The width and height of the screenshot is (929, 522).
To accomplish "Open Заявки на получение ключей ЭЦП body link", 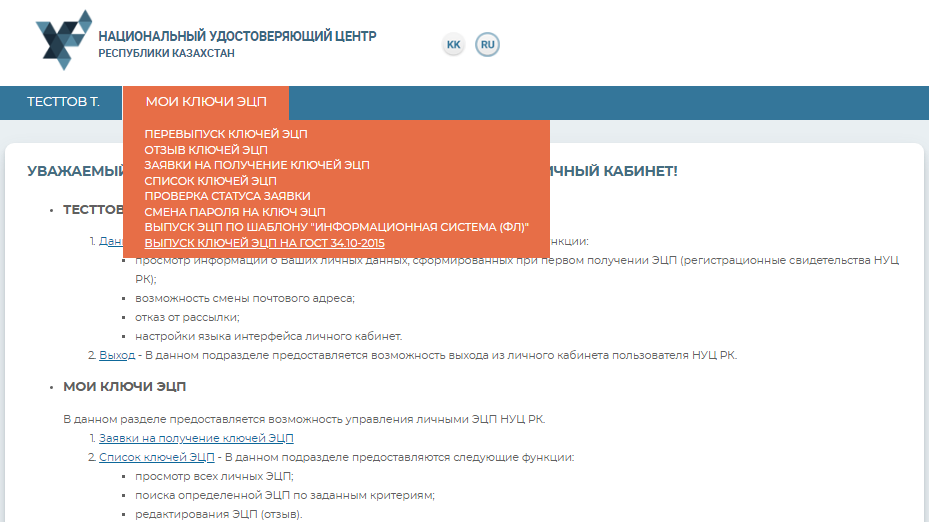I will point(196,438).
